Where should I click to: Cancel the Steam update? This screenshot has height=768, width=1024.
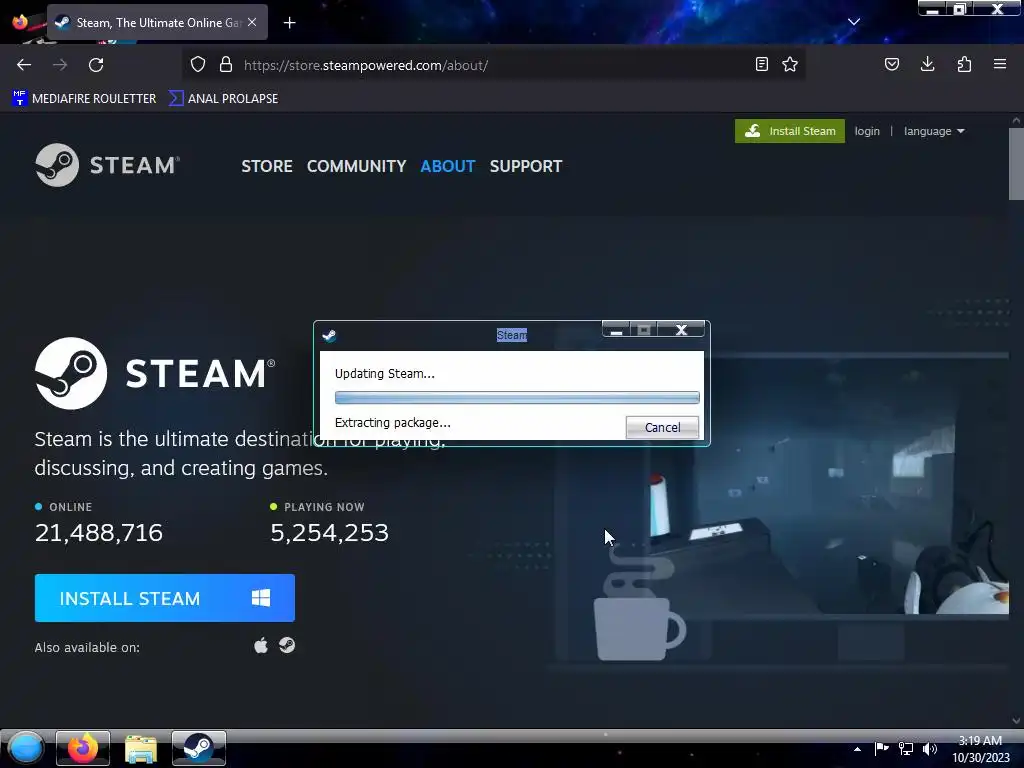tap(662, 427)
